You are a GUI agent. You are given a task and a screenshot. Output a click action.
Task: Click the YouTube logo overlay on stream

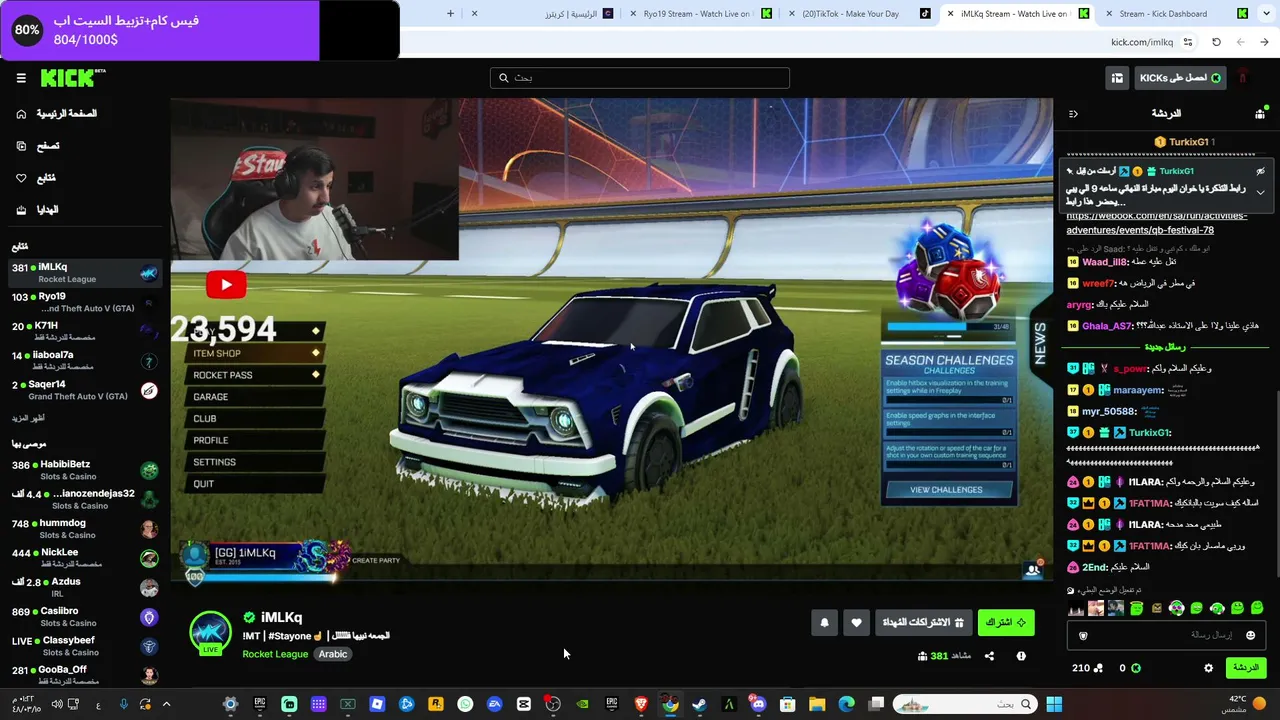pos(226,285)
